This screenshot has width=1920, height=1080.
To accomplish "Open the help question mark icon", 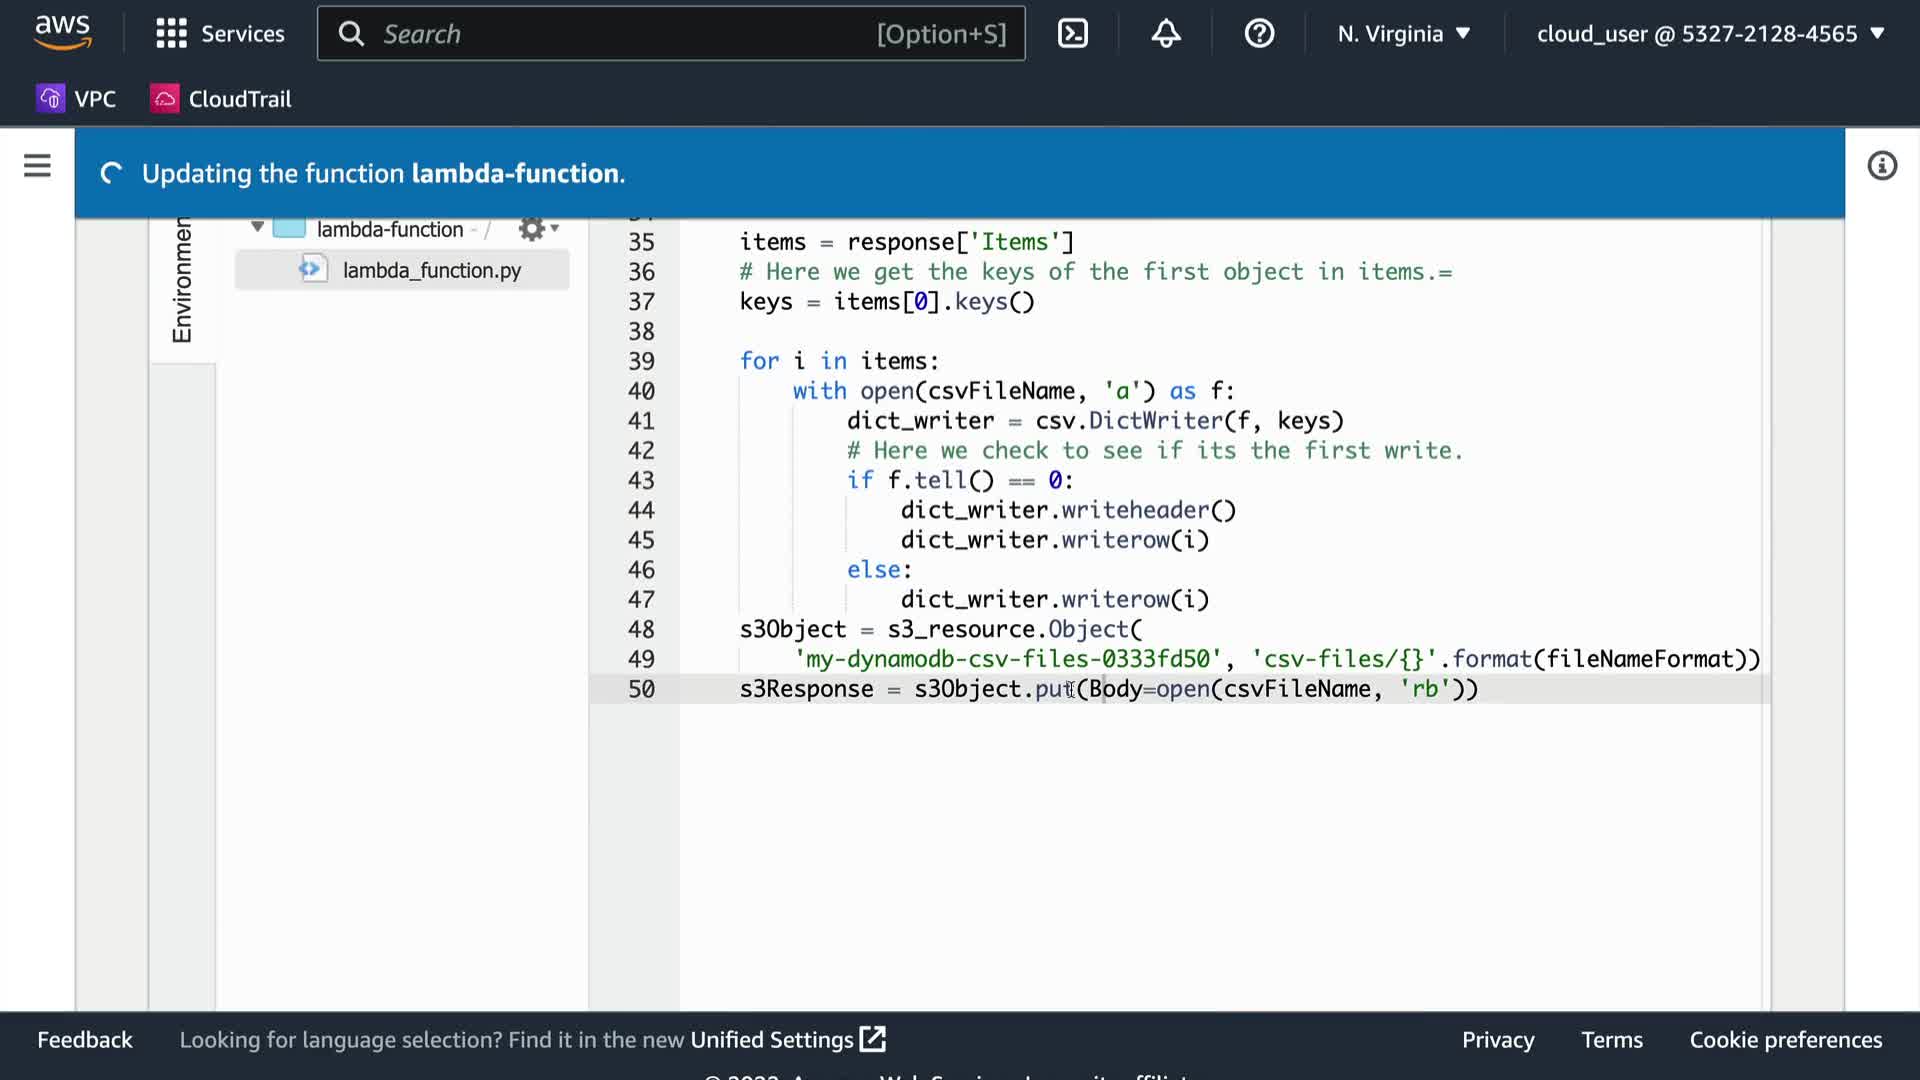I will (1258, 34).
